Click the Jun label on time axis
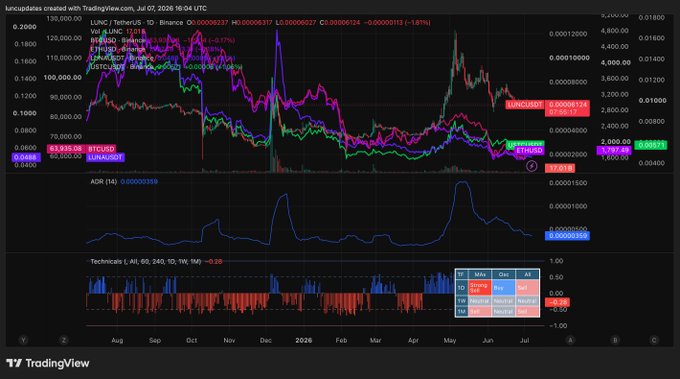The height and width of the screenshot is (379, 680). pyautogui.click(x=488, y=340)
